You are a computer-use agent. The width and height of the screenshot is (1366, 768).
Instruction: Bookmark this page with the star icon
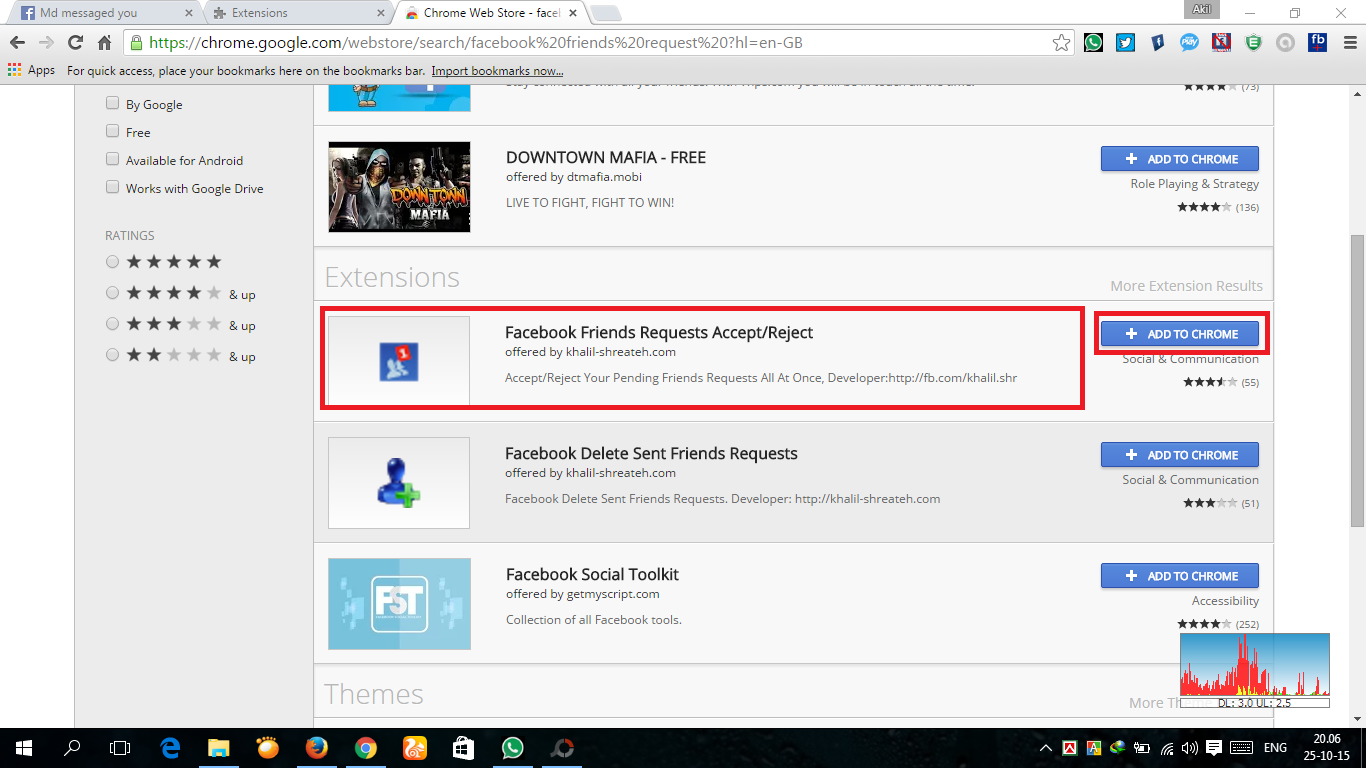pos(1062,43)
